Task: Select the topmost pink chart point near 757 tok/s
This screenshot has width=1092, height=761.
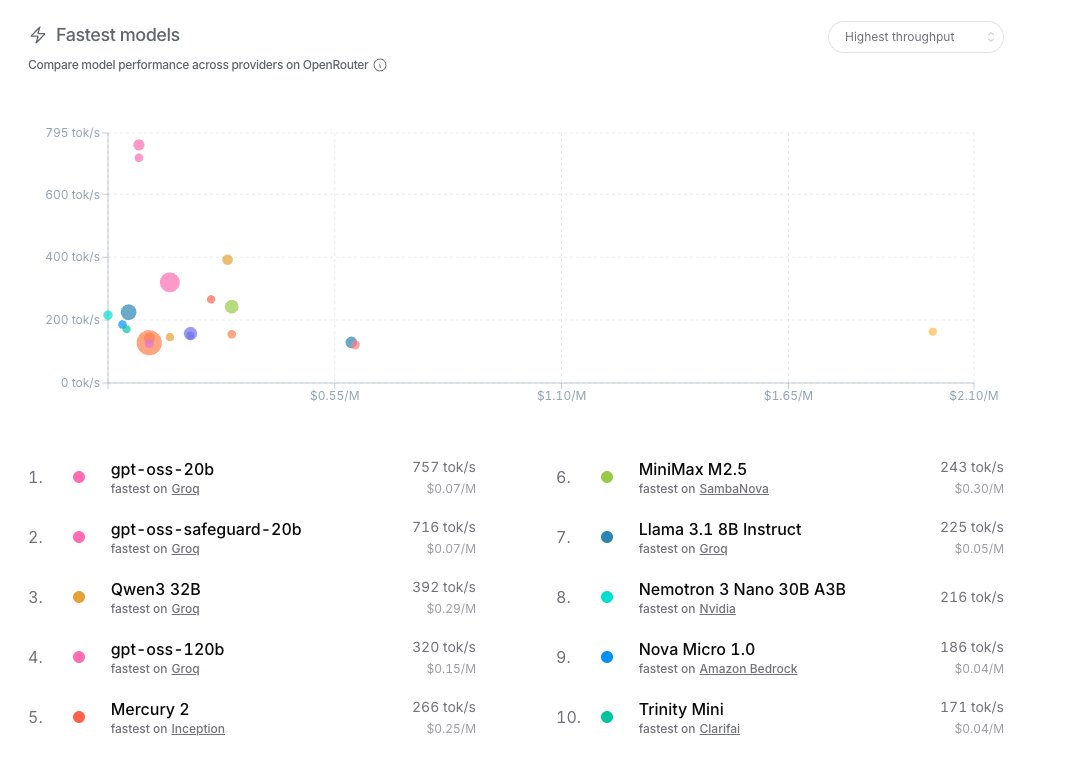Action: [x=139, y=145]
